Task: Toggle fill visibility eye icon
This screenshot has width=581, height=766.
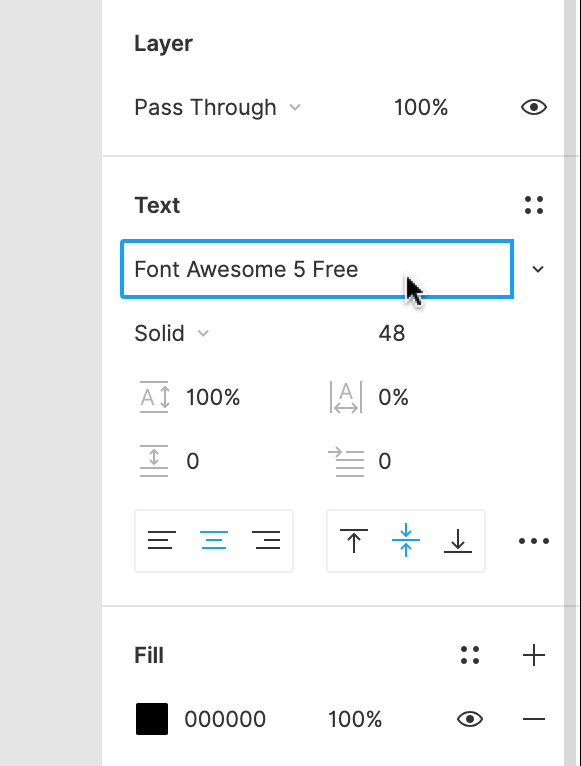Action: click(x=470, y=719)
